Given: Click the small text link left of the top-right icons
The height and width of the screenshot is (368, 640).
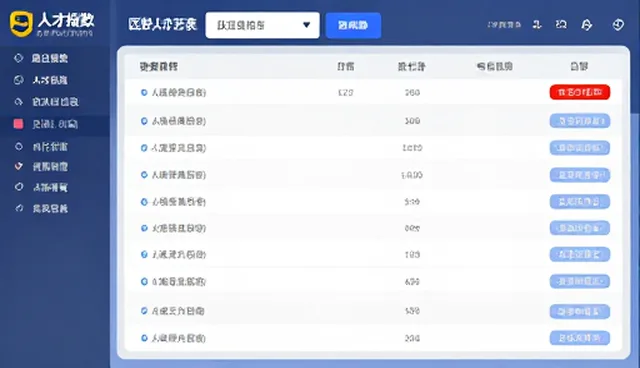Looking at the screenshot, I should [x=504, y=25].
